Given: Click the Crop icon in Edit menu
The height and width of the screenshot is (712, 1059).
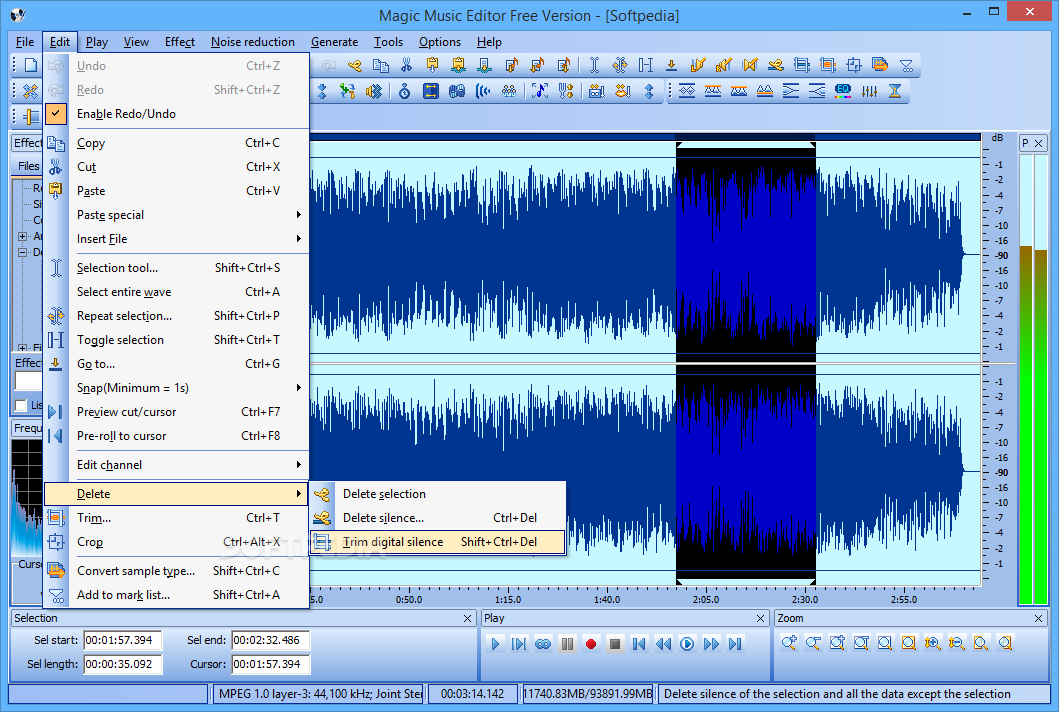Looking at the screenshot, I should (x=57, y=542).
